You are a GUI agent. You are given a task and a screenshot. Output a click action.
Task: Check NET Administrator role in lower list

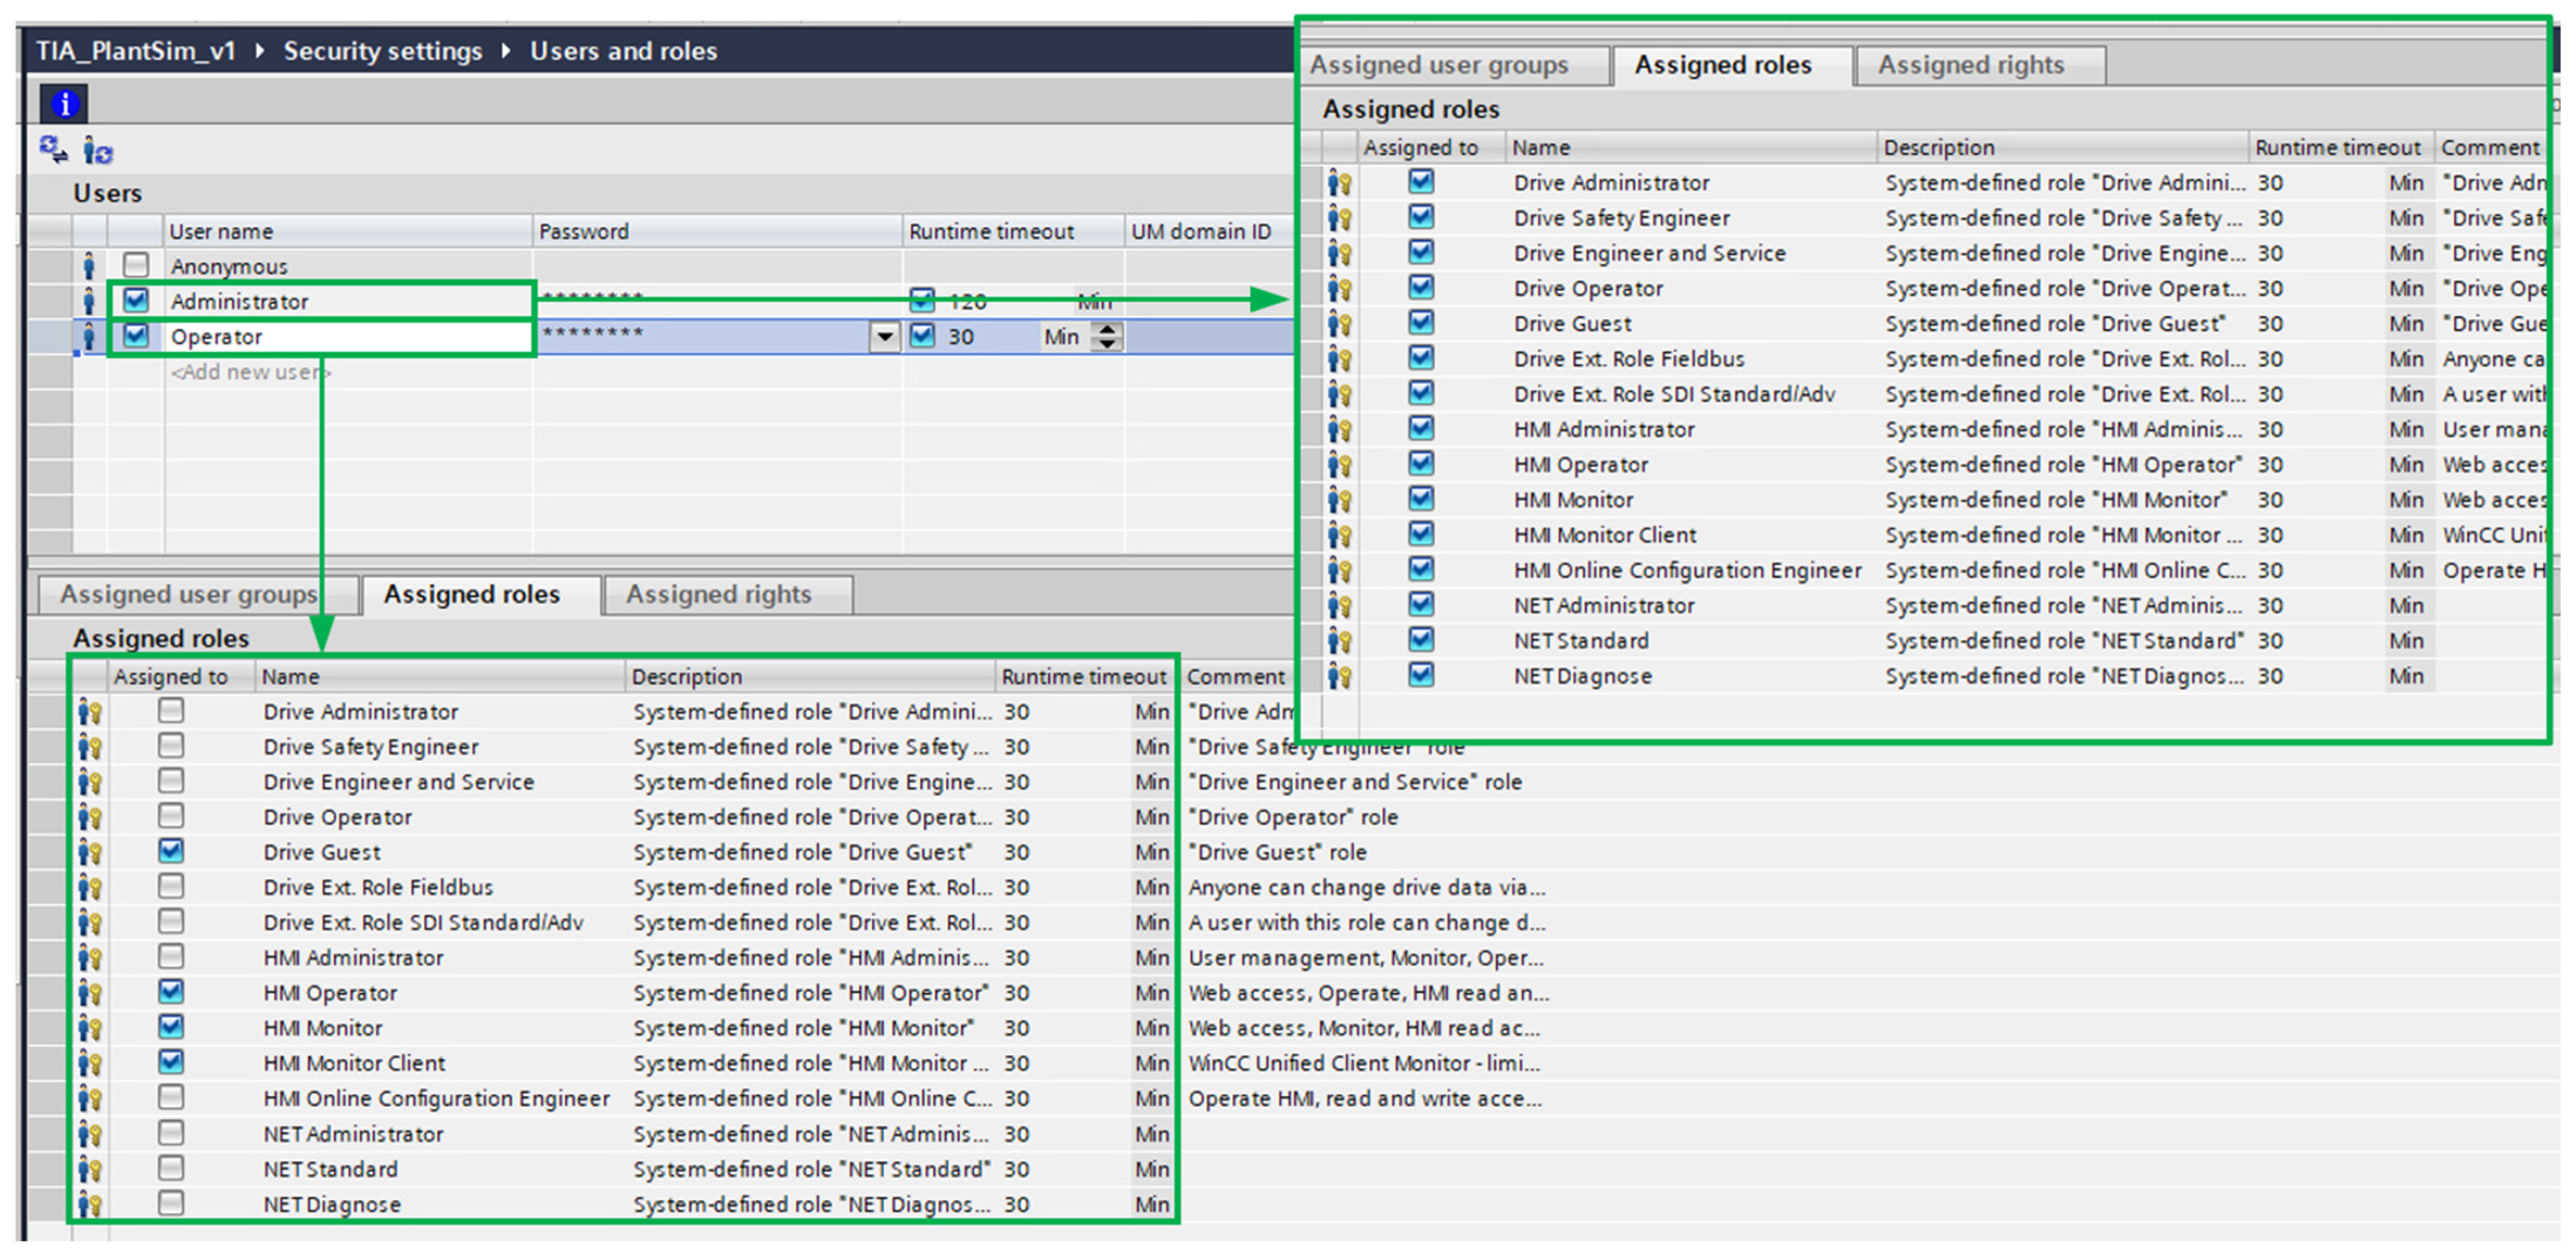point(171,1133)
